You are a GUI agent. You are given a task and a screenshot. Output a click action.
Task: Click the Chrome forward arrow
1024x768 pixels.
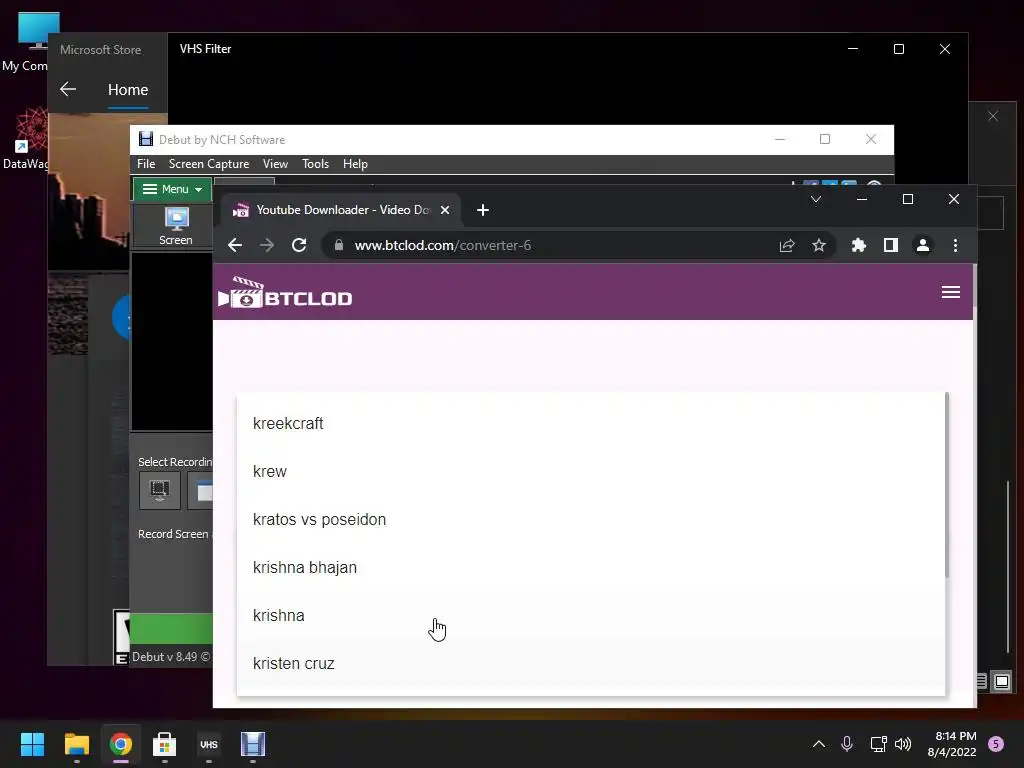[x=266, y=246]
